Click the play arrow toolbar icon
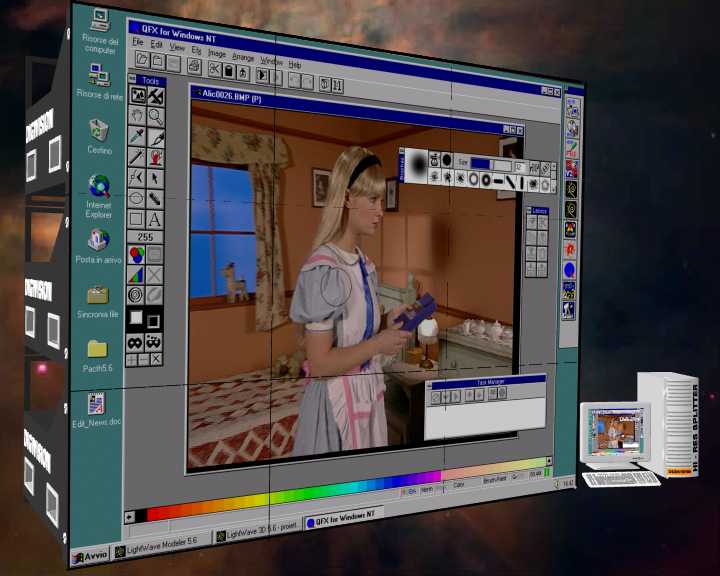 coord(262,75)
